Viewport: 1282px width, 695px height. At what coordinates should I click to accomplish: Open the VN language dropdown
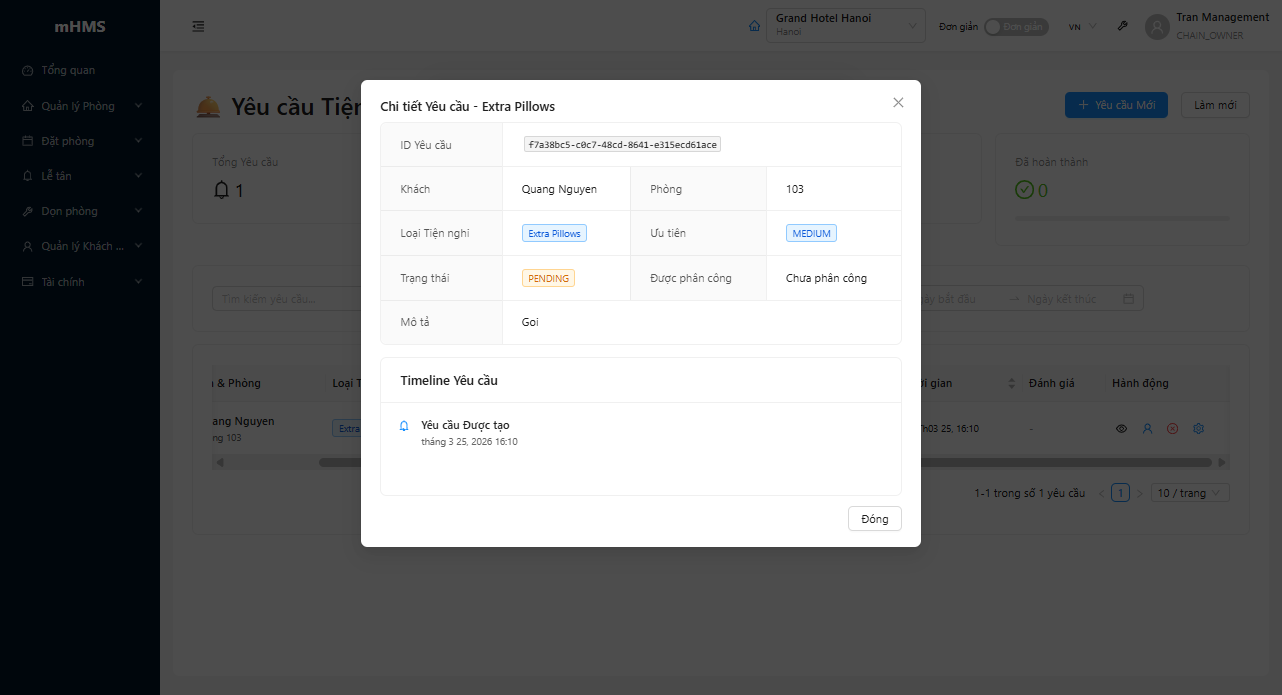click(x=1079, y=27)
